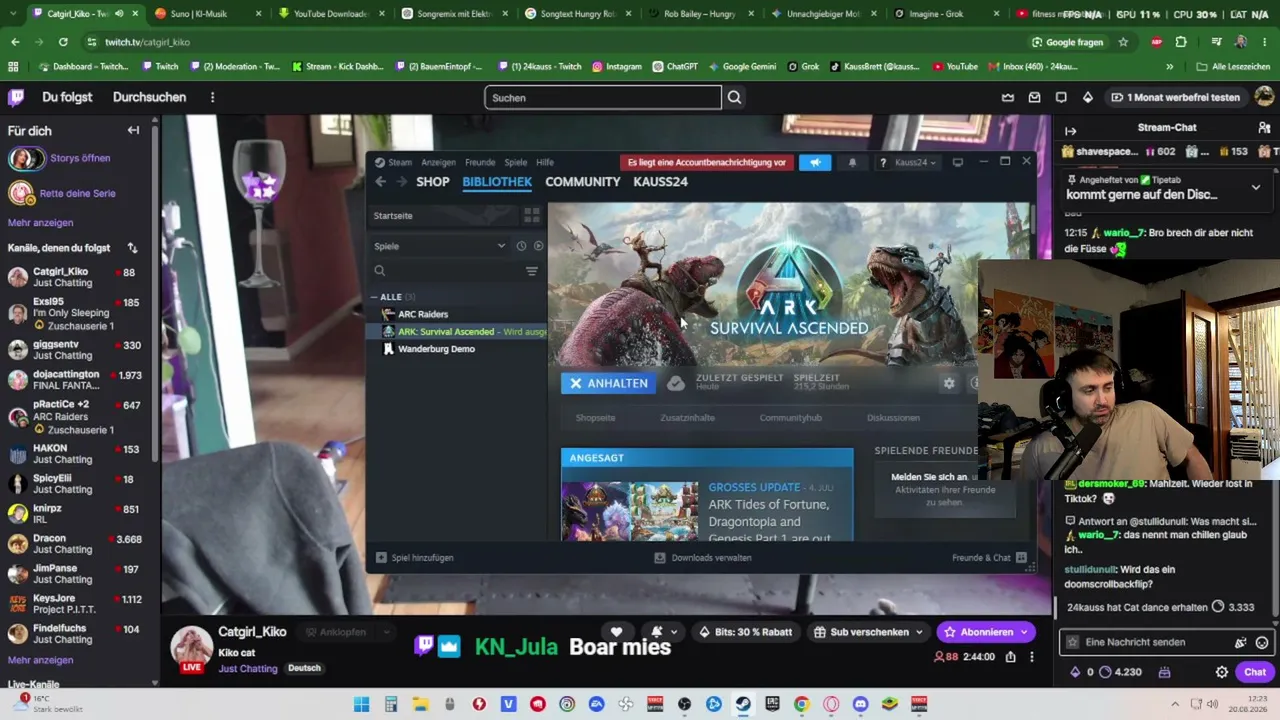The width and height of the screenshot is (1280, 720).
Task: Collapse the ALLE category in Steam
Action: [374, 297]
